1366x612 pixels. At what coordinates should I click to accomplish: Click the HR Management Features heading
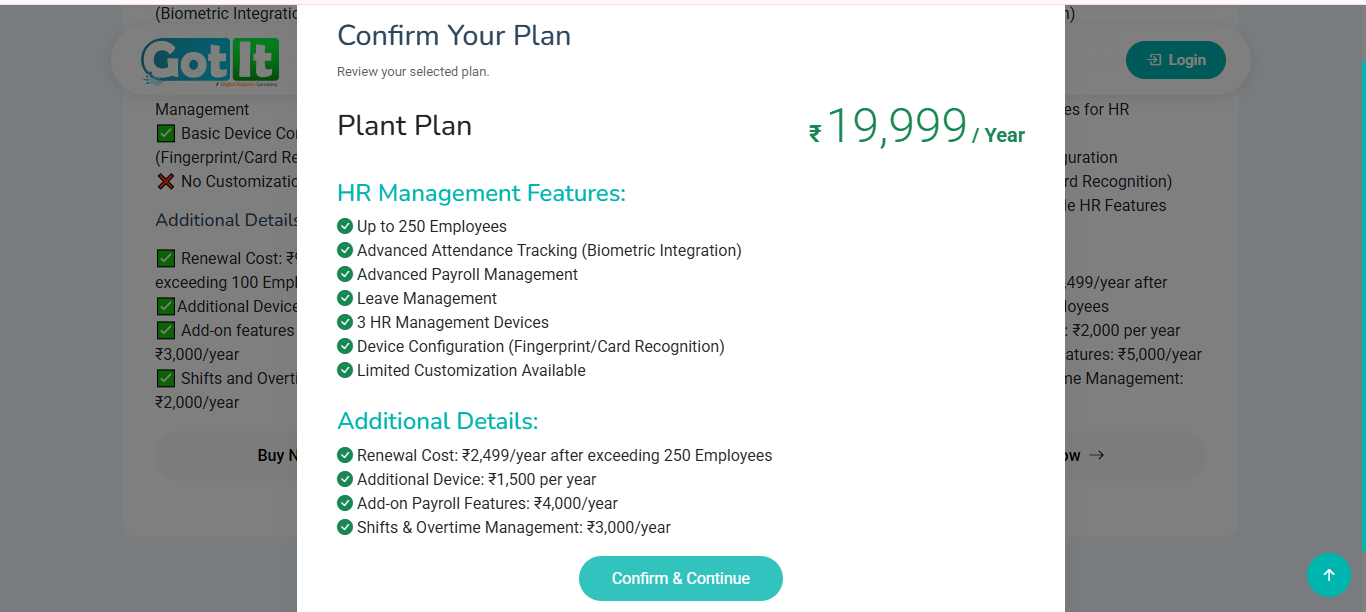pos(481,193)
